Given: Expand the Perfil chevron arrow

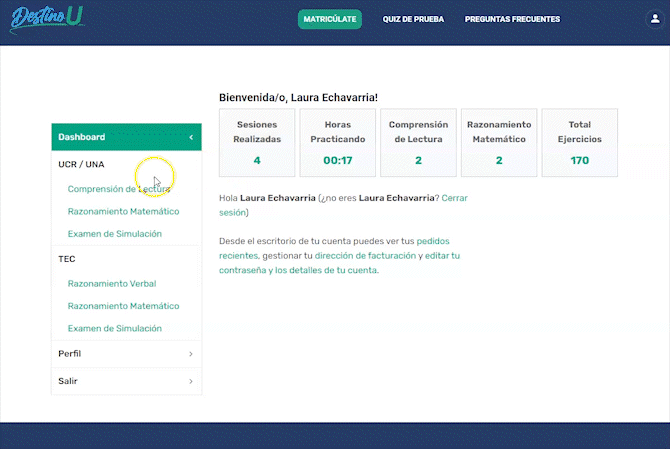Looking at the screenshot, I should [x=191, y=354].
